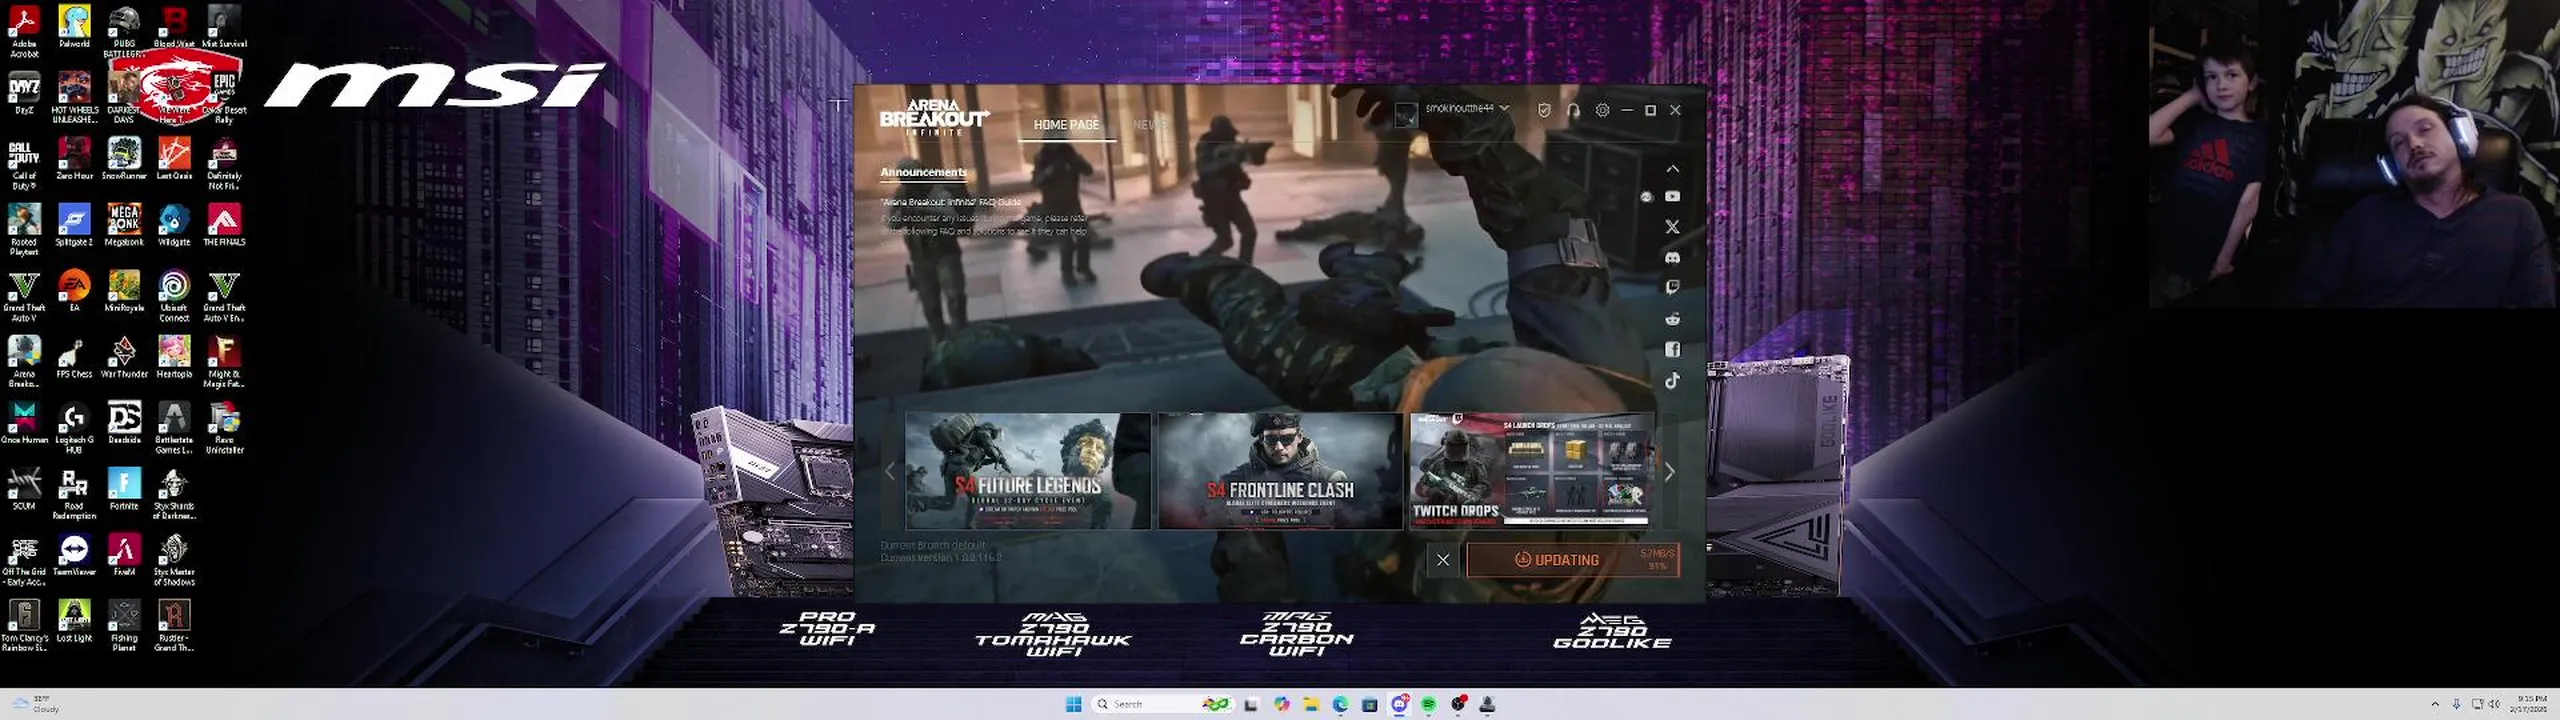
Task: Show next banners with right arrow
Action: coord(1669,472)
